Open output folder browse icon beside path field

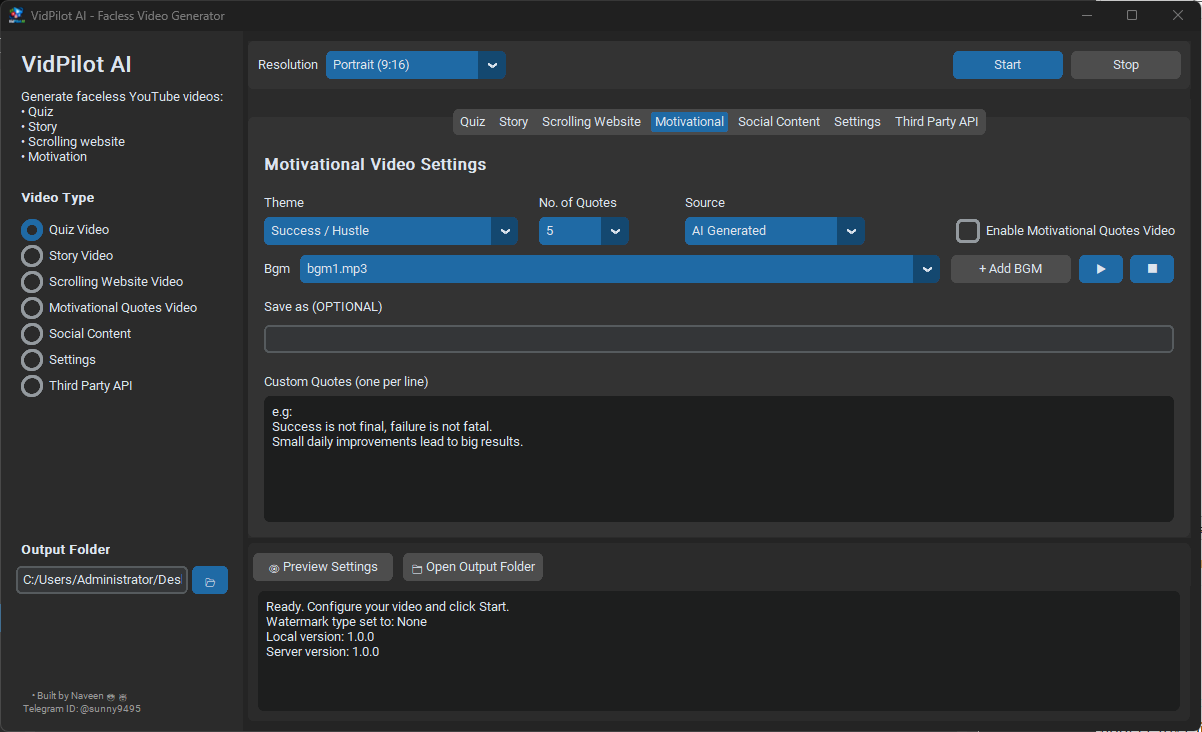[x=209, y=580]
